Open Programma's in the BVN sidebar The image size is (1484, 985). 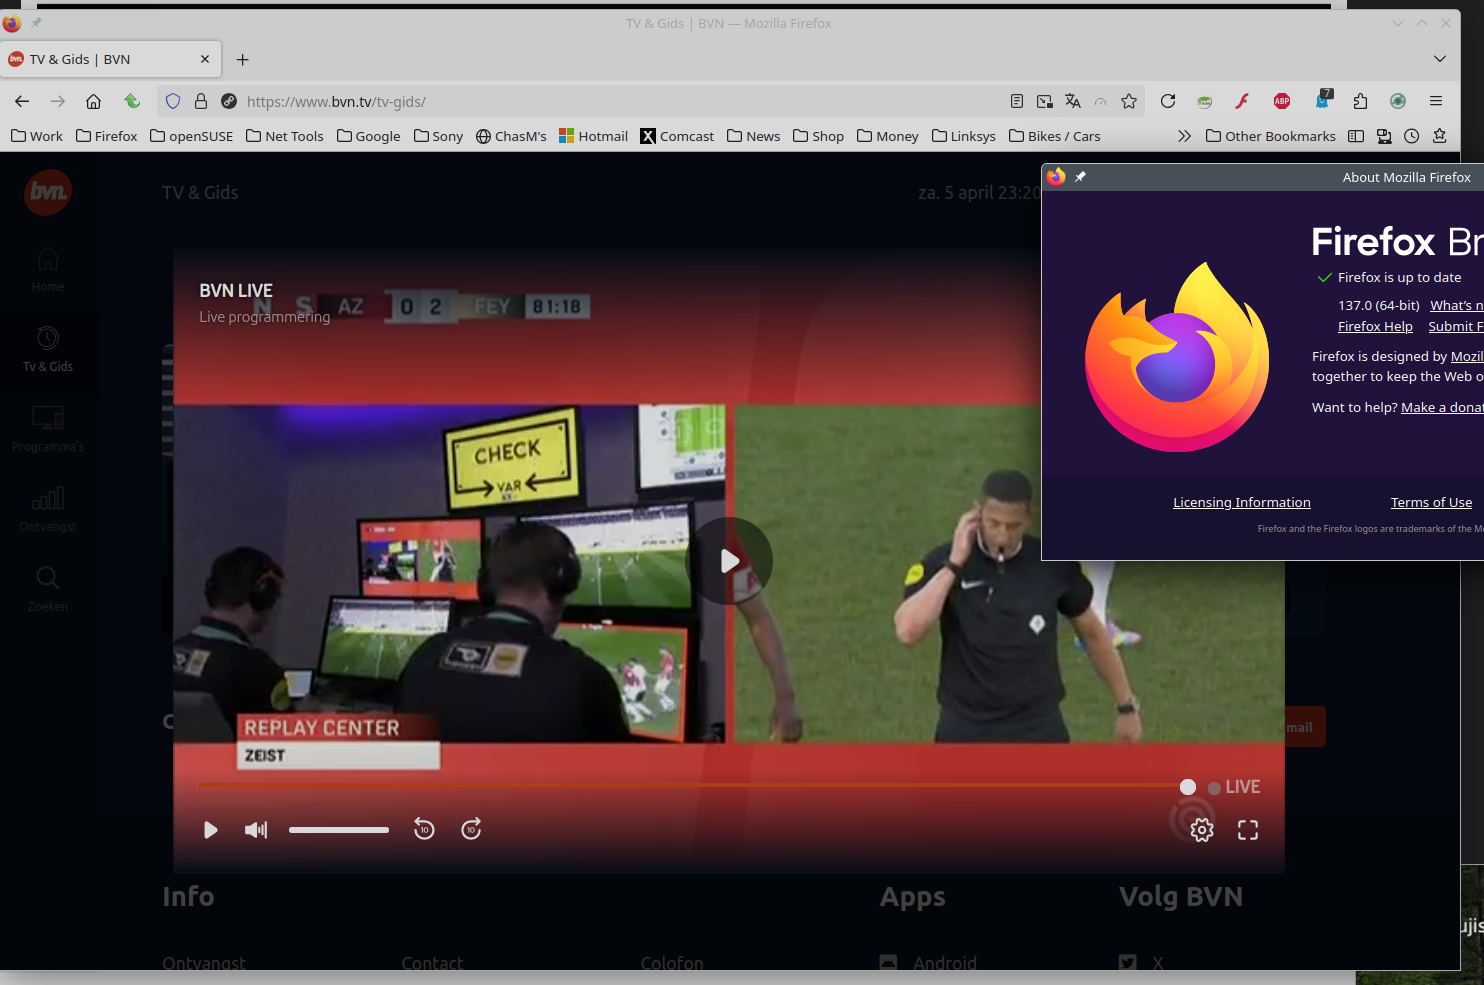pos(48,430)
